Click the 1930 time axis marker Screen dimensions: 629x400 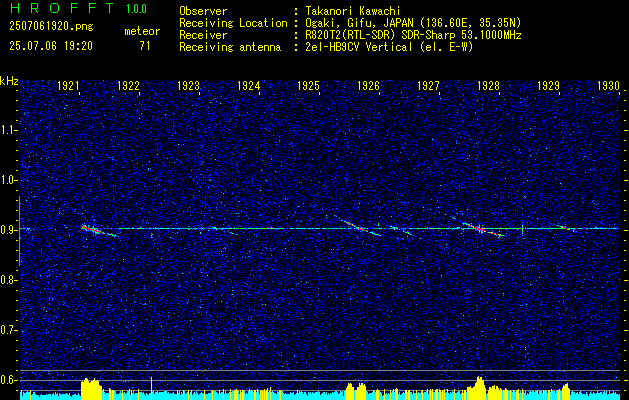(608, 85)
